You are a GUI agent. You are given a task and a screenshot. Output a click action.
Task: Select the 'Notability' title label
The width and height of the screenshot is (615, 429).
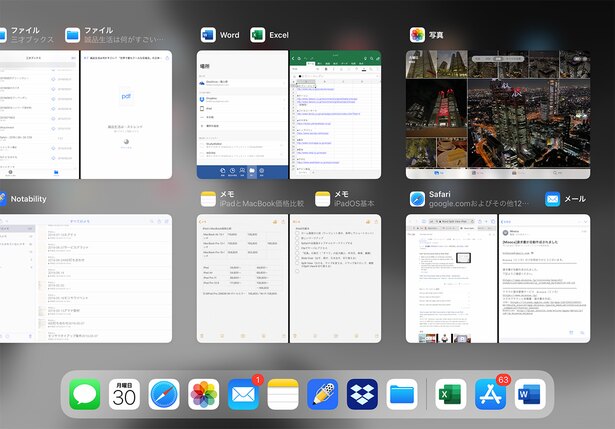[28, 199]
